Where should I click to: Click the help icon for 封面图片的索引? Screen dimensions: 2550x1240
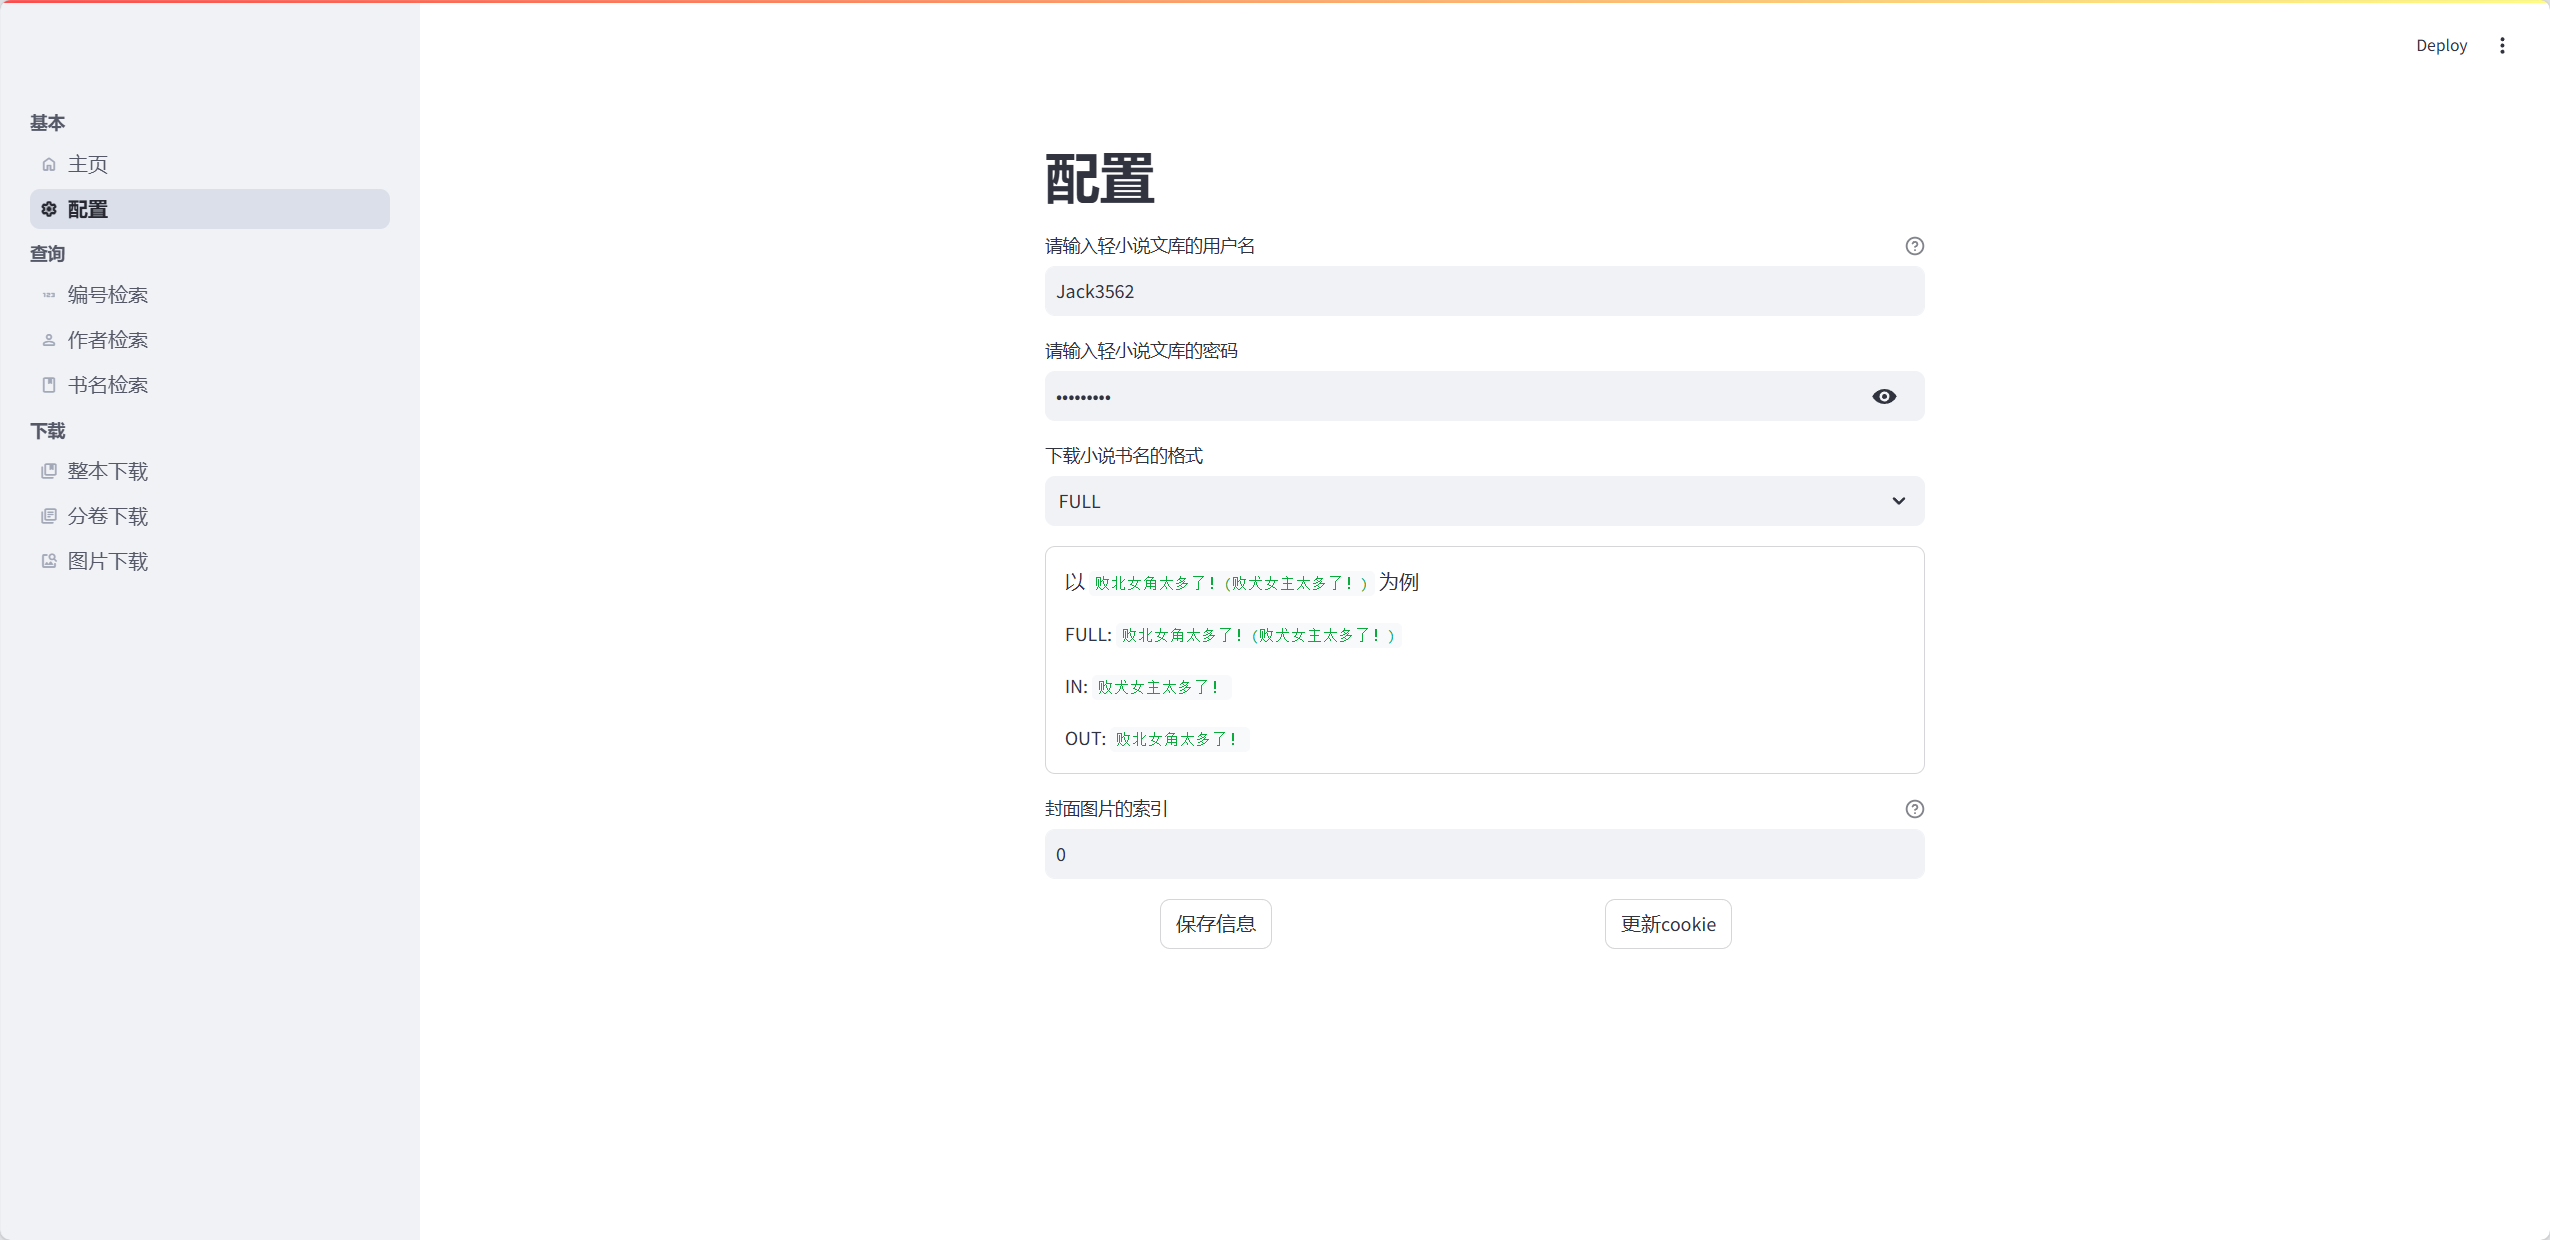1914,809
